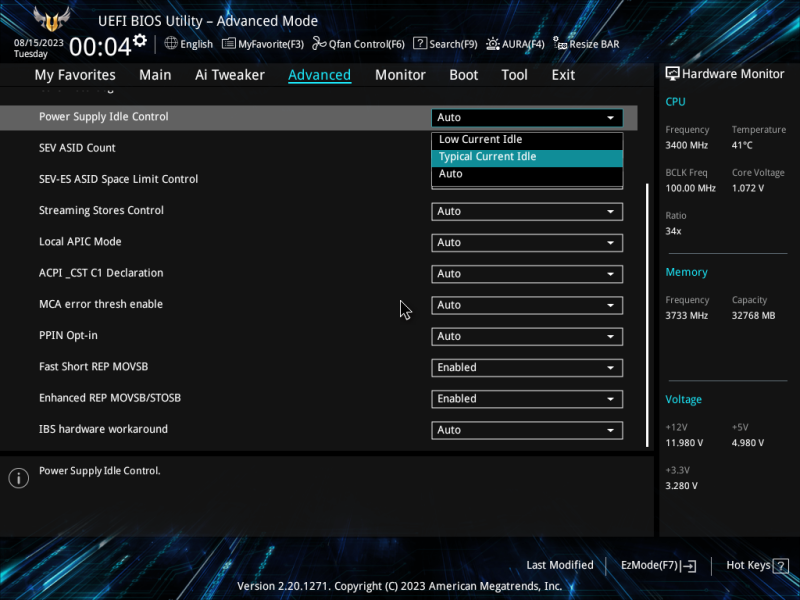Viewport: 800px width, 600px height.
Task: Click the info icon above the description text
Action: pyautogui.click(x=18, y=477)
